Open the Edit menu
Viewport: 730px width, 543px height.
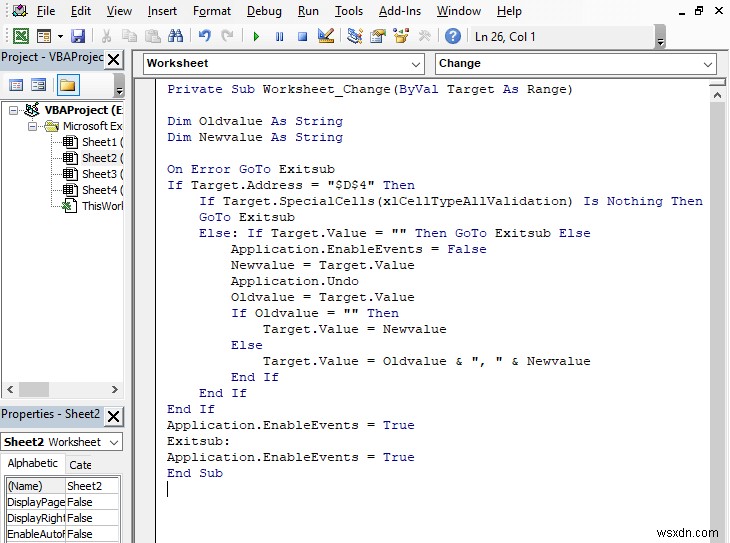[81, 11]
